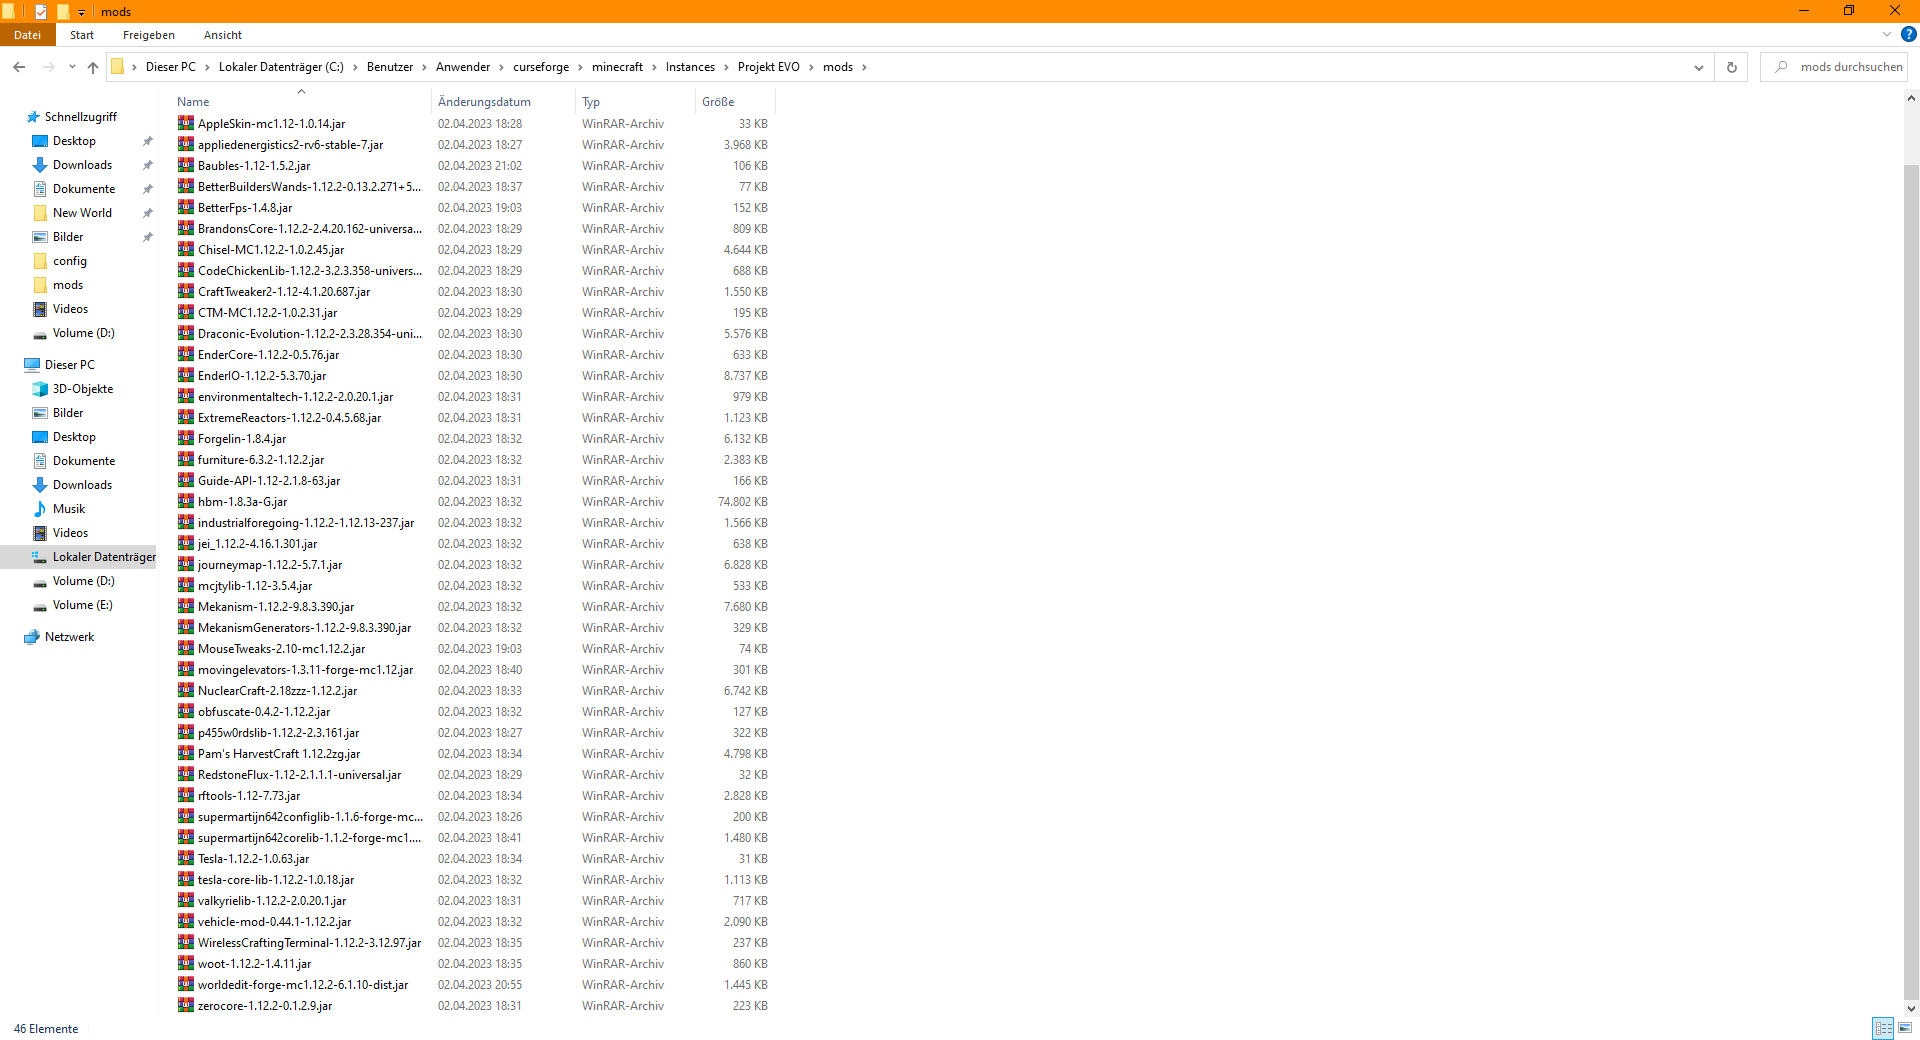Expand the address bar history dropdown
Image resolution: width=1920 pixels, height=1040 pixels.
(1698, 67)
